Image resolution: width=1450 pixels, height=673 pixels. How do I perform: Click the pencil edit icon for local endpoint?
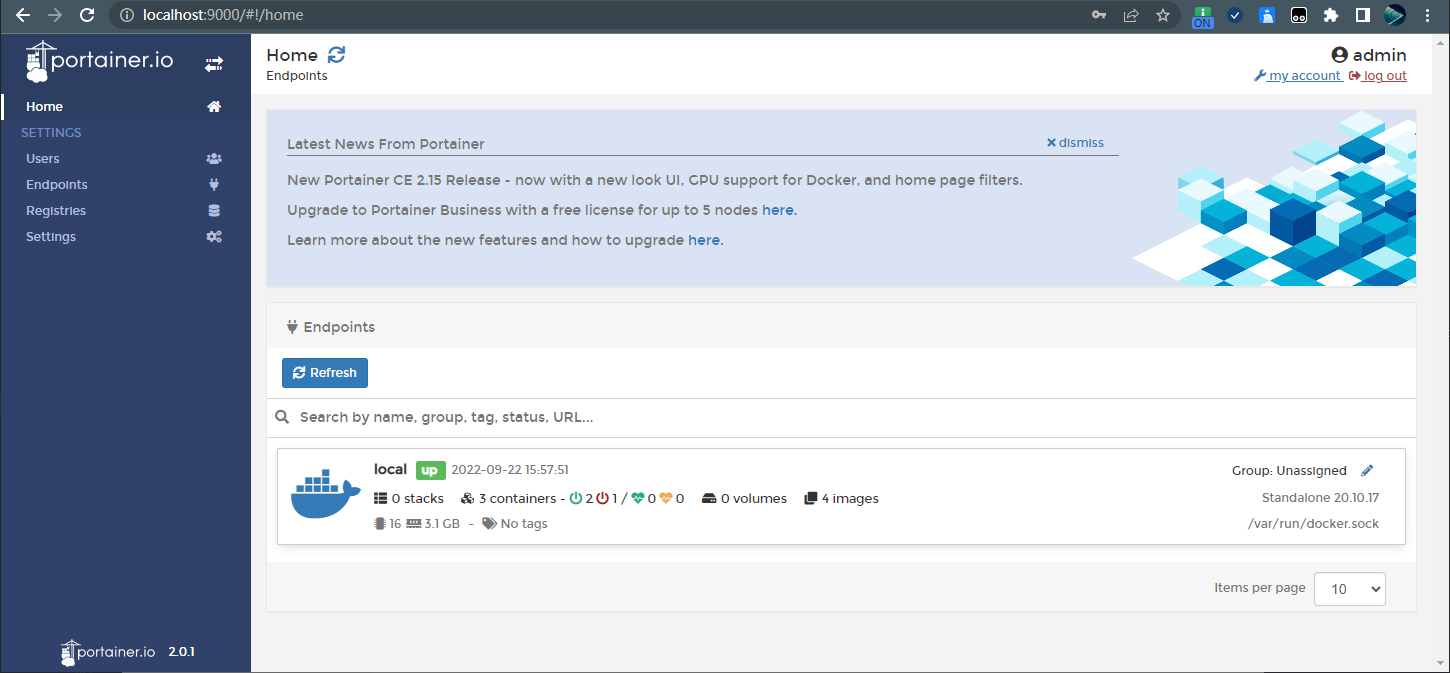(x=1367, y=471)
